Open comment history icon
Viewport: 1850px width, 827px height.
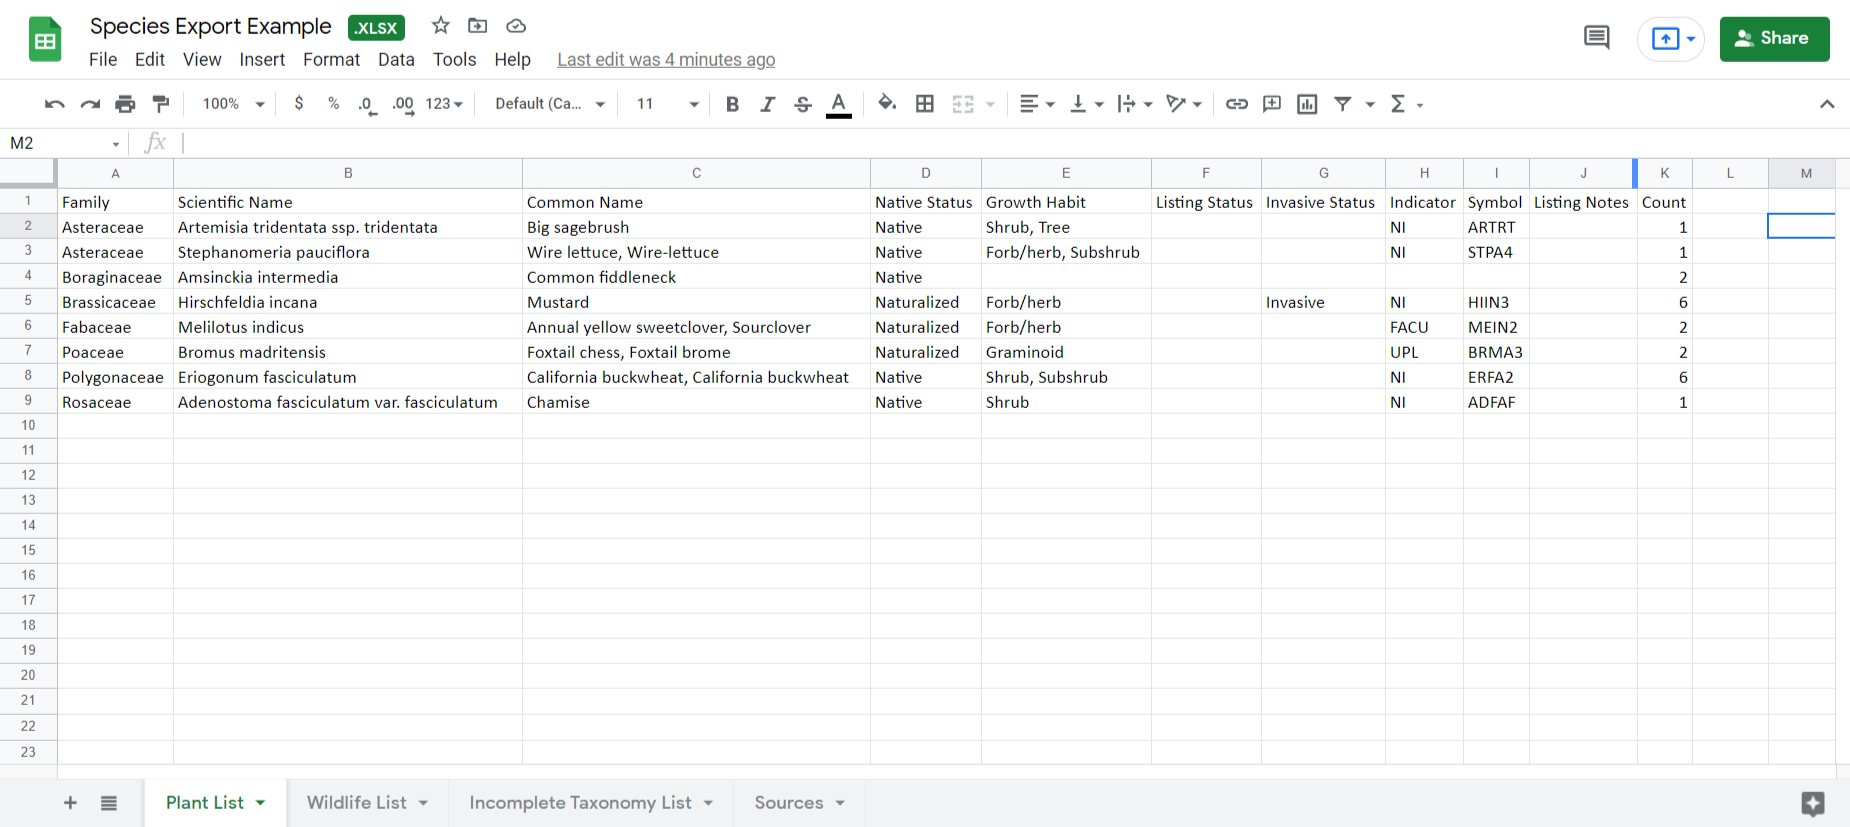coord(1597,38)
